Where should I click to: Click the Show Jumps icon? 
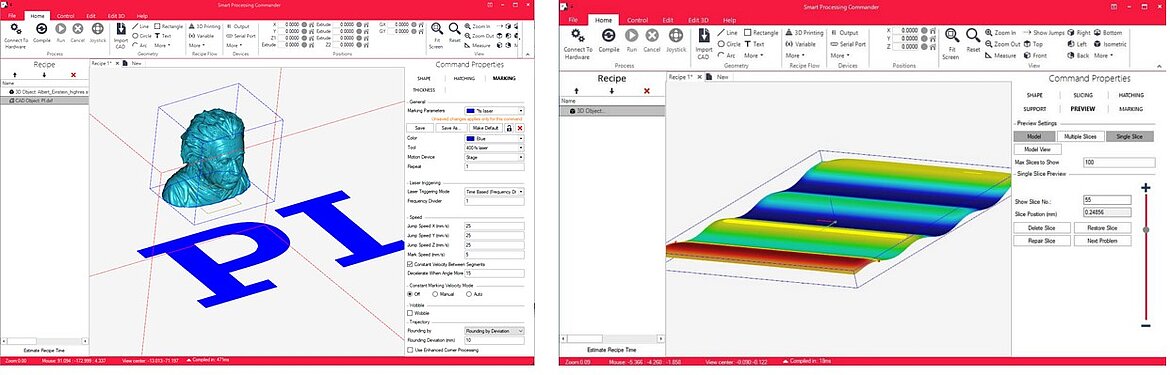[1027, 33]
